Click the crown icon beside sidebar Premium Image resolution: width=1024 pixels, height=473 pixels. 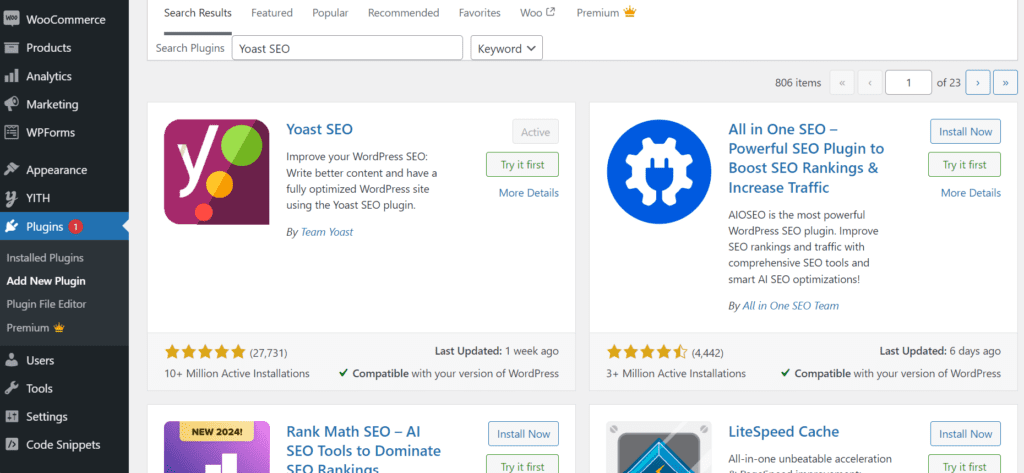click(59, 327)
